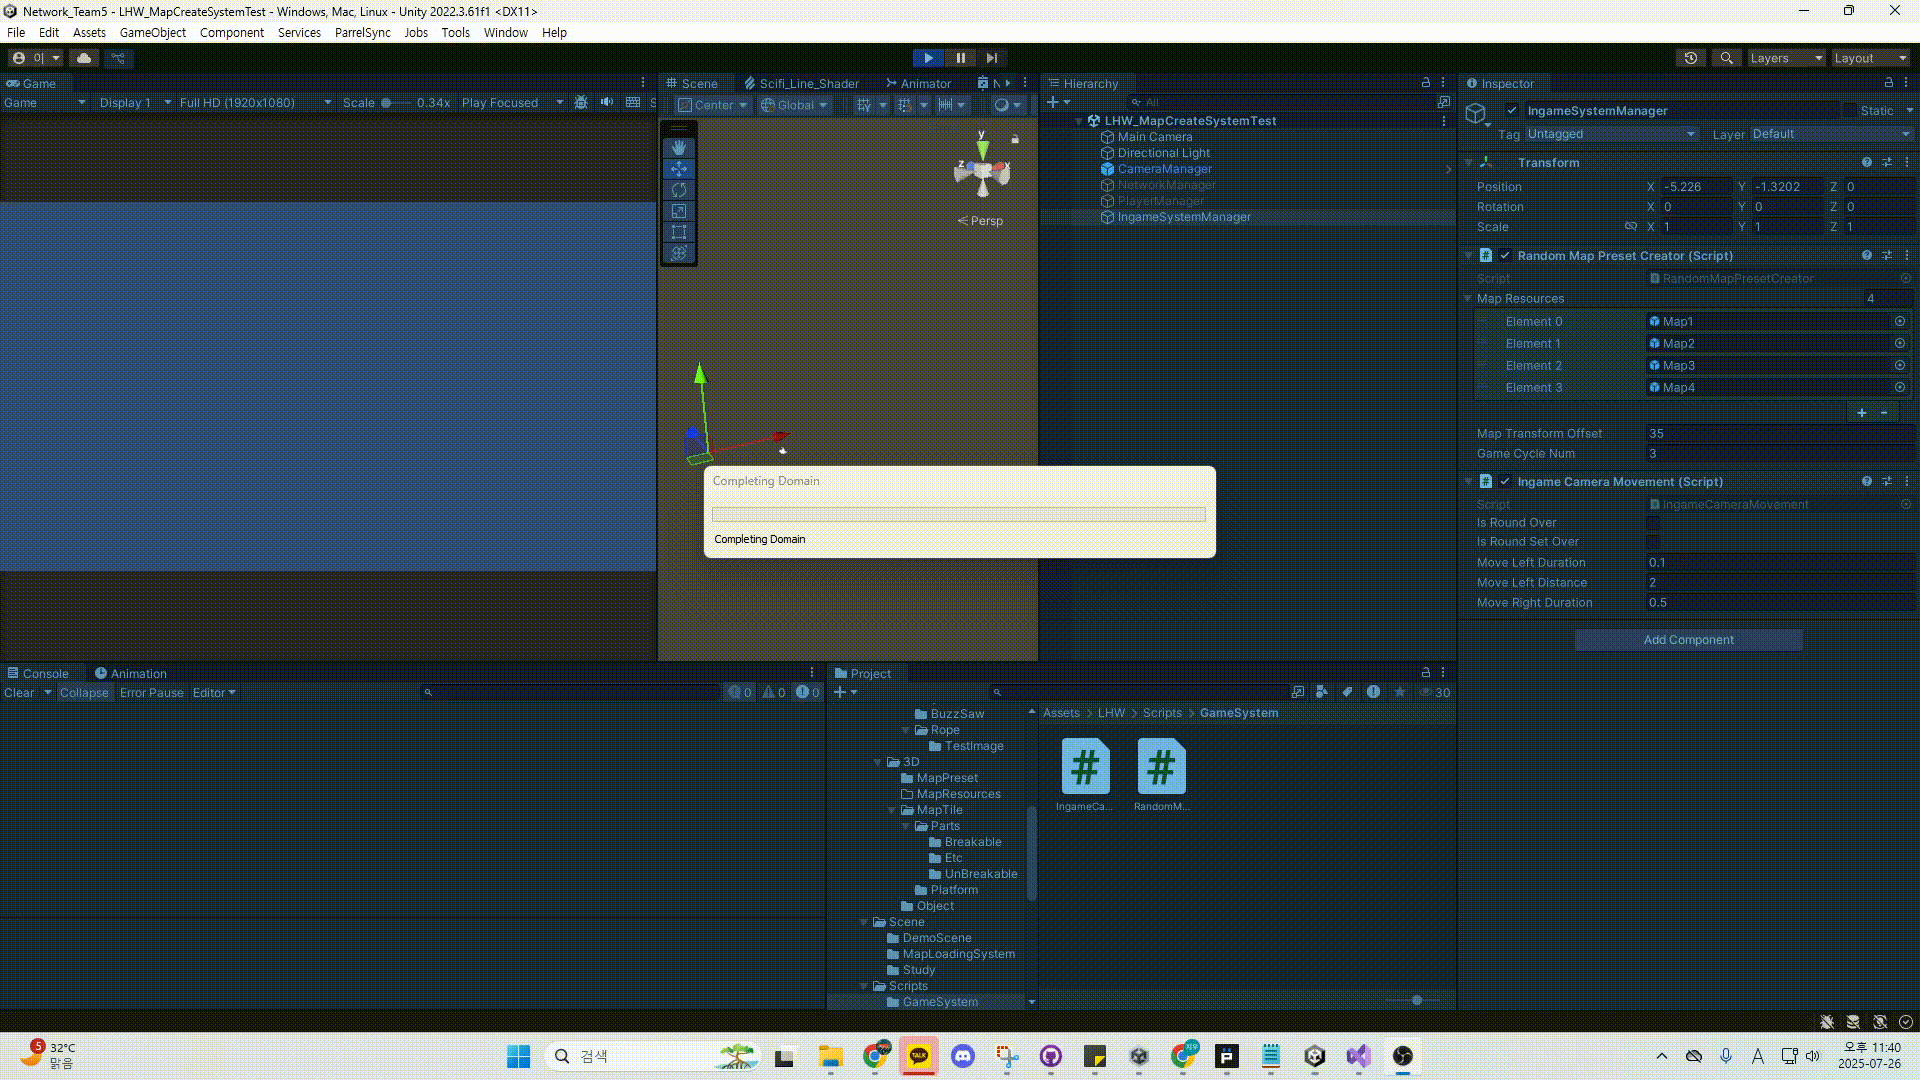Click the Add Component button

click(1688, 640)
